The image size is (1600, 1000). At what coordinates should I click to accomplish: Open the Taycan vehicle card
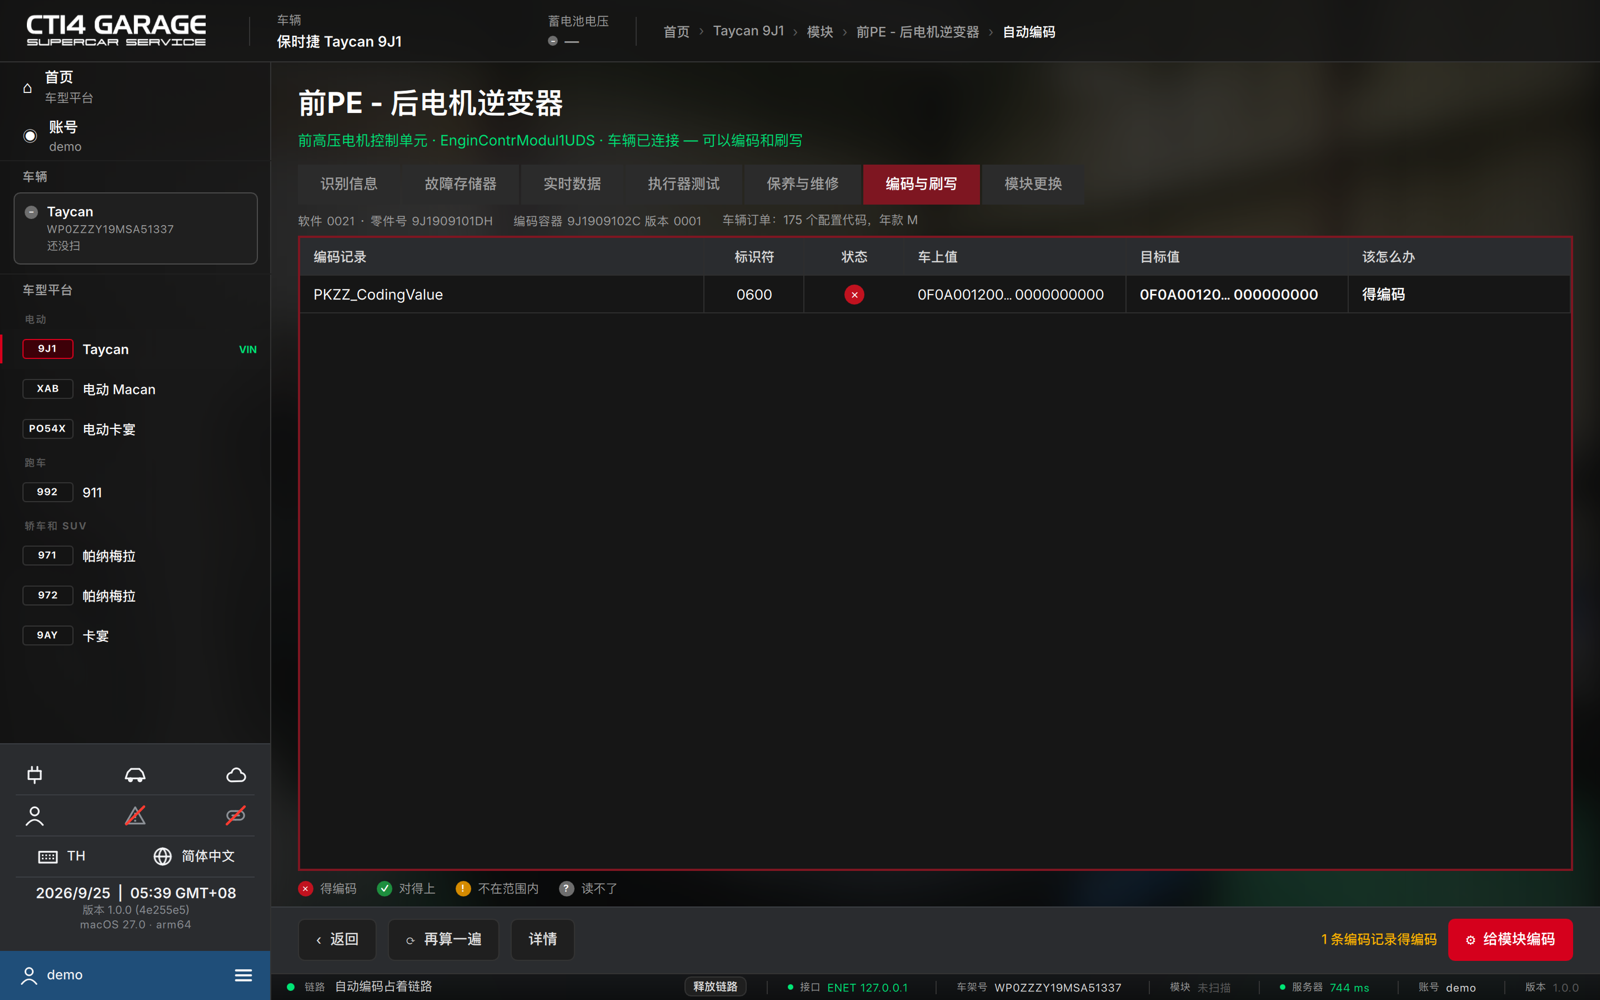tap(135, 228)
